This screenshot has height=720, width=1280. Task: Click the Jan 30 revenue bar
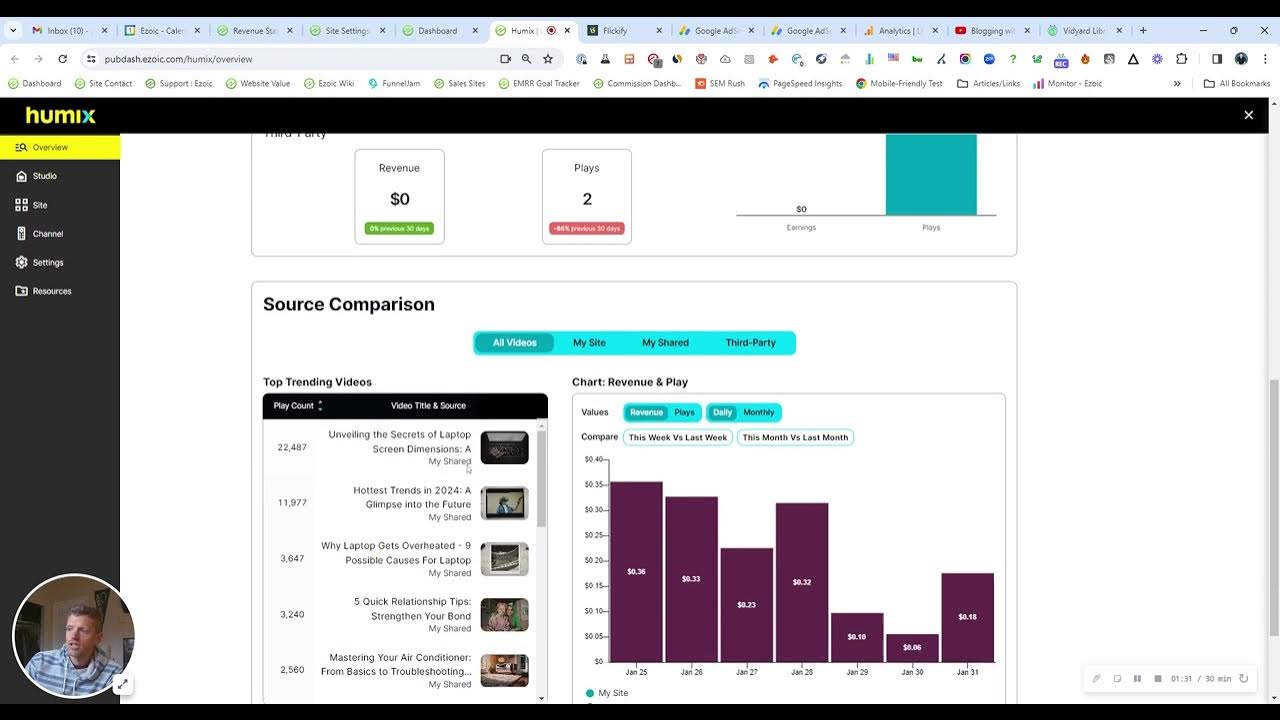point(912,648)
